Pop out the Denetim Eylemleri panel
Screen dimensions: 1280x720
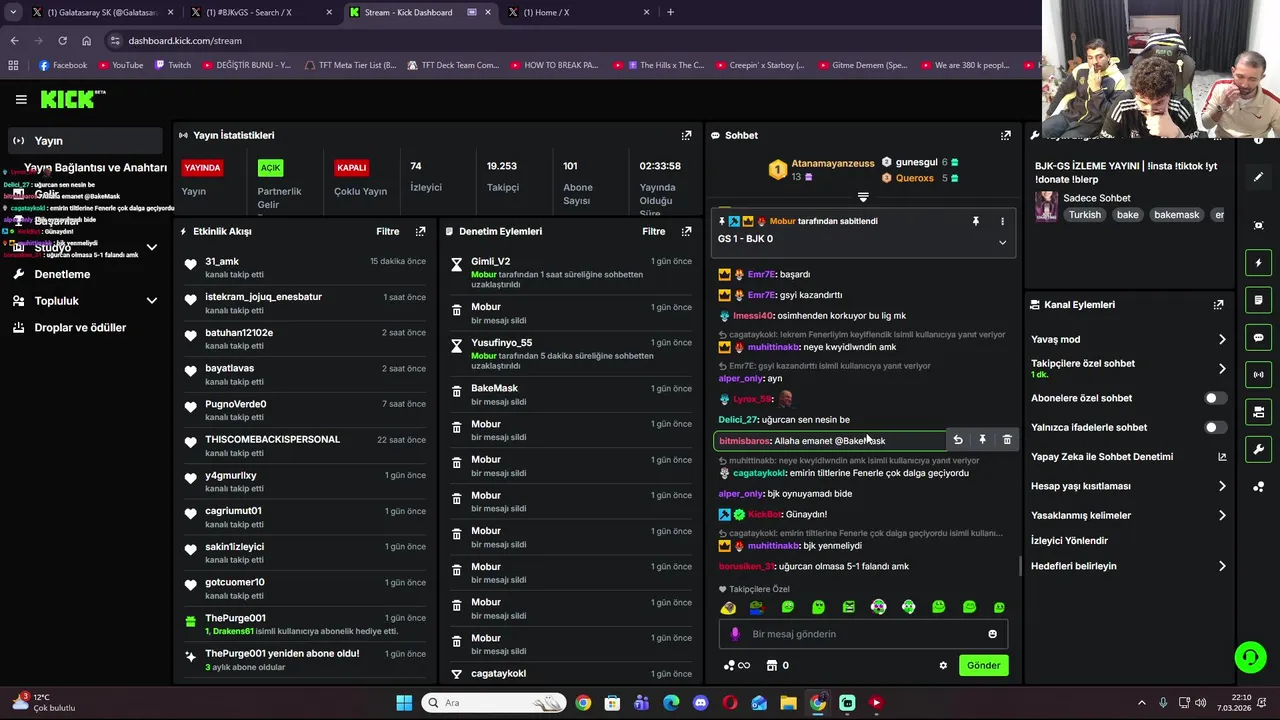coord(686,231)
